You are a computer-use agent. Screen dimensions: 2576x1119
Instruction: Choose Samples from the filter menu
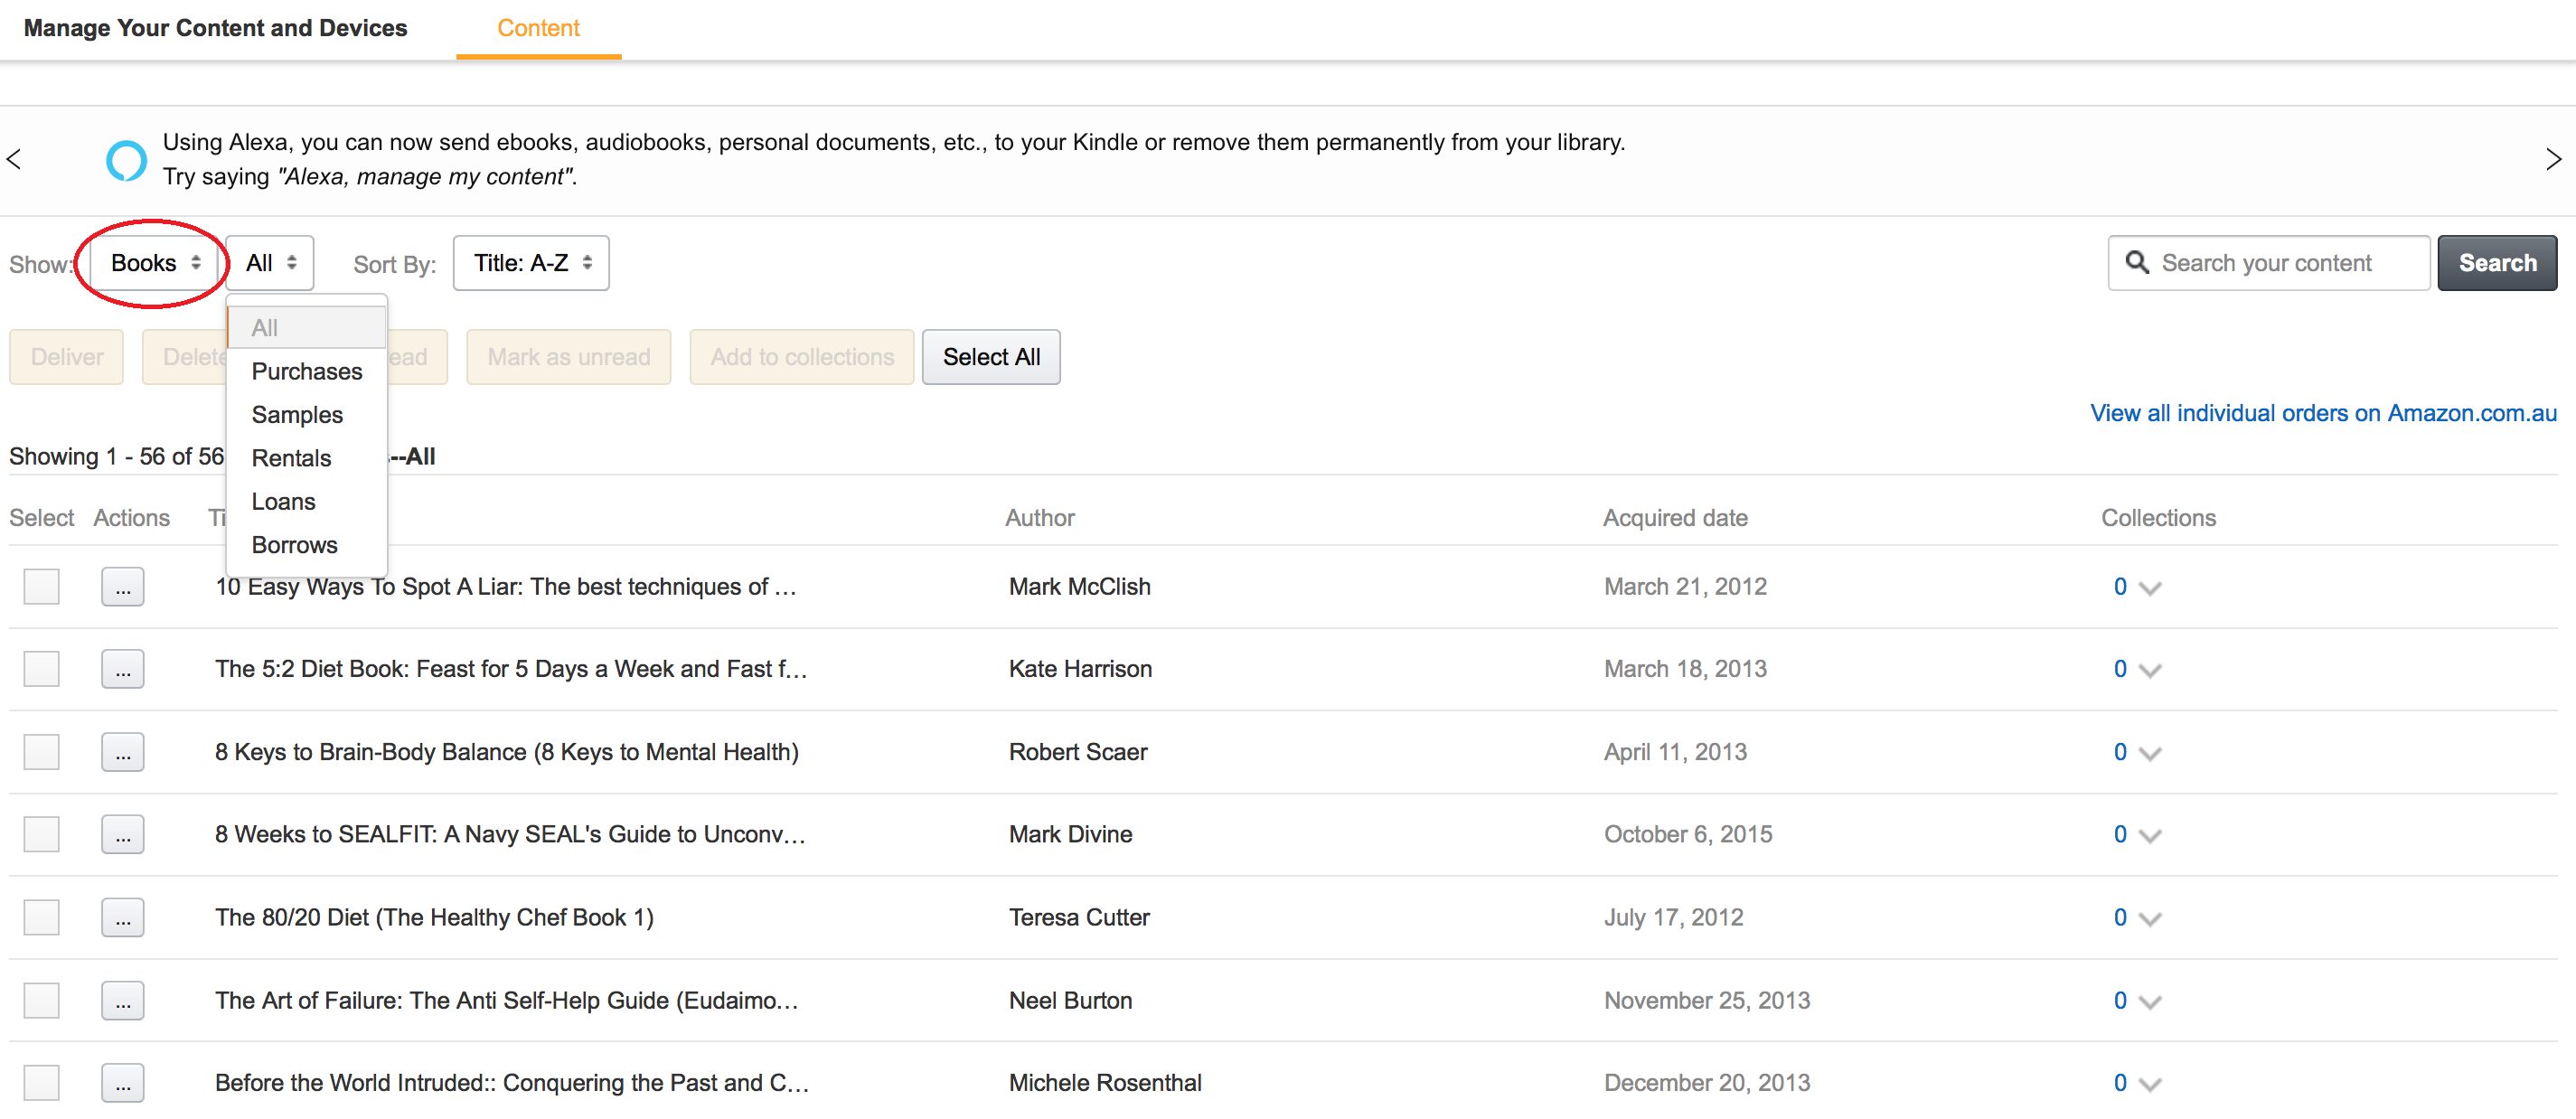tap(297, 415)
